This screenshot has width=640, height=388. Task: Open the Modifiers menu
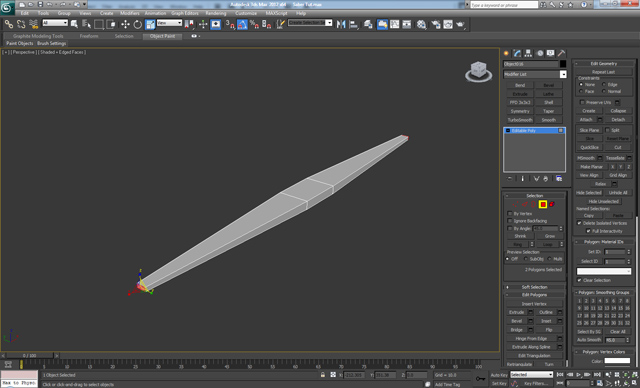130,13
